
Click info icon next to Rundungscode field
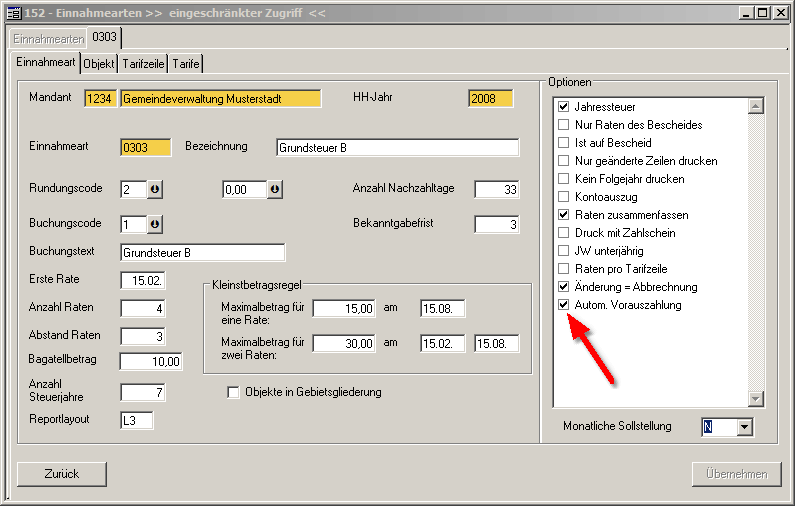[154, 190]
